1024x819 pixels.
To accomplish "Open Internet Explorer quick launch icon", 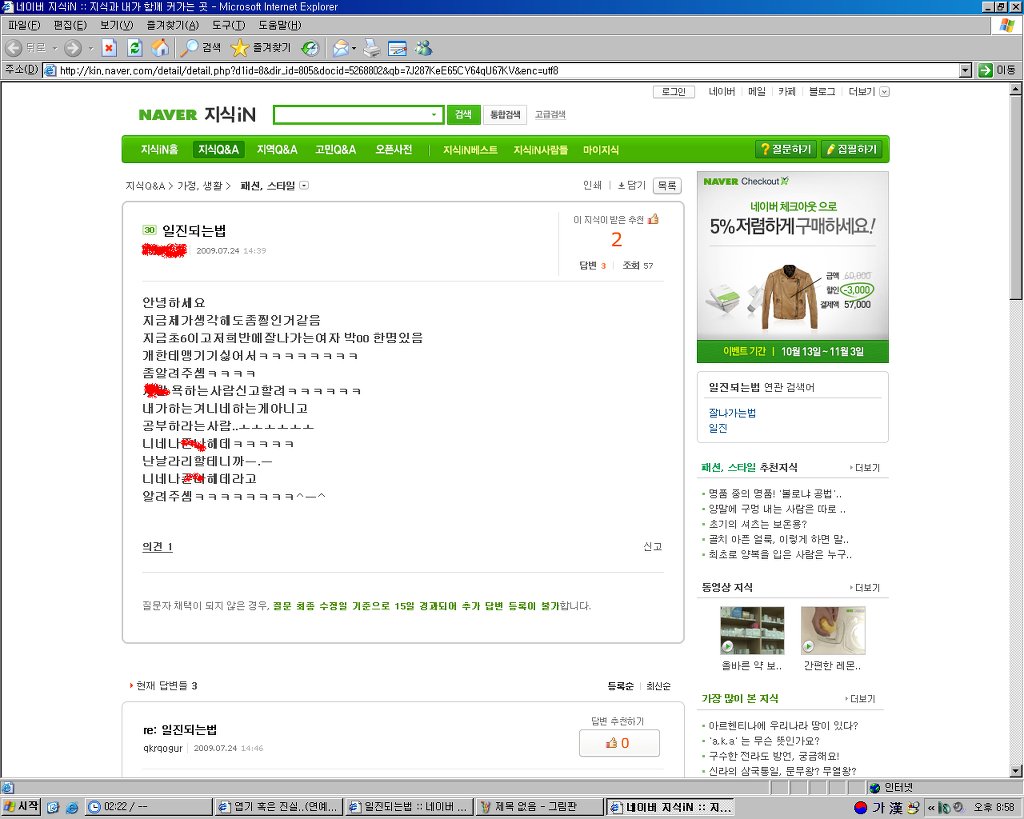I will point(72,807).
